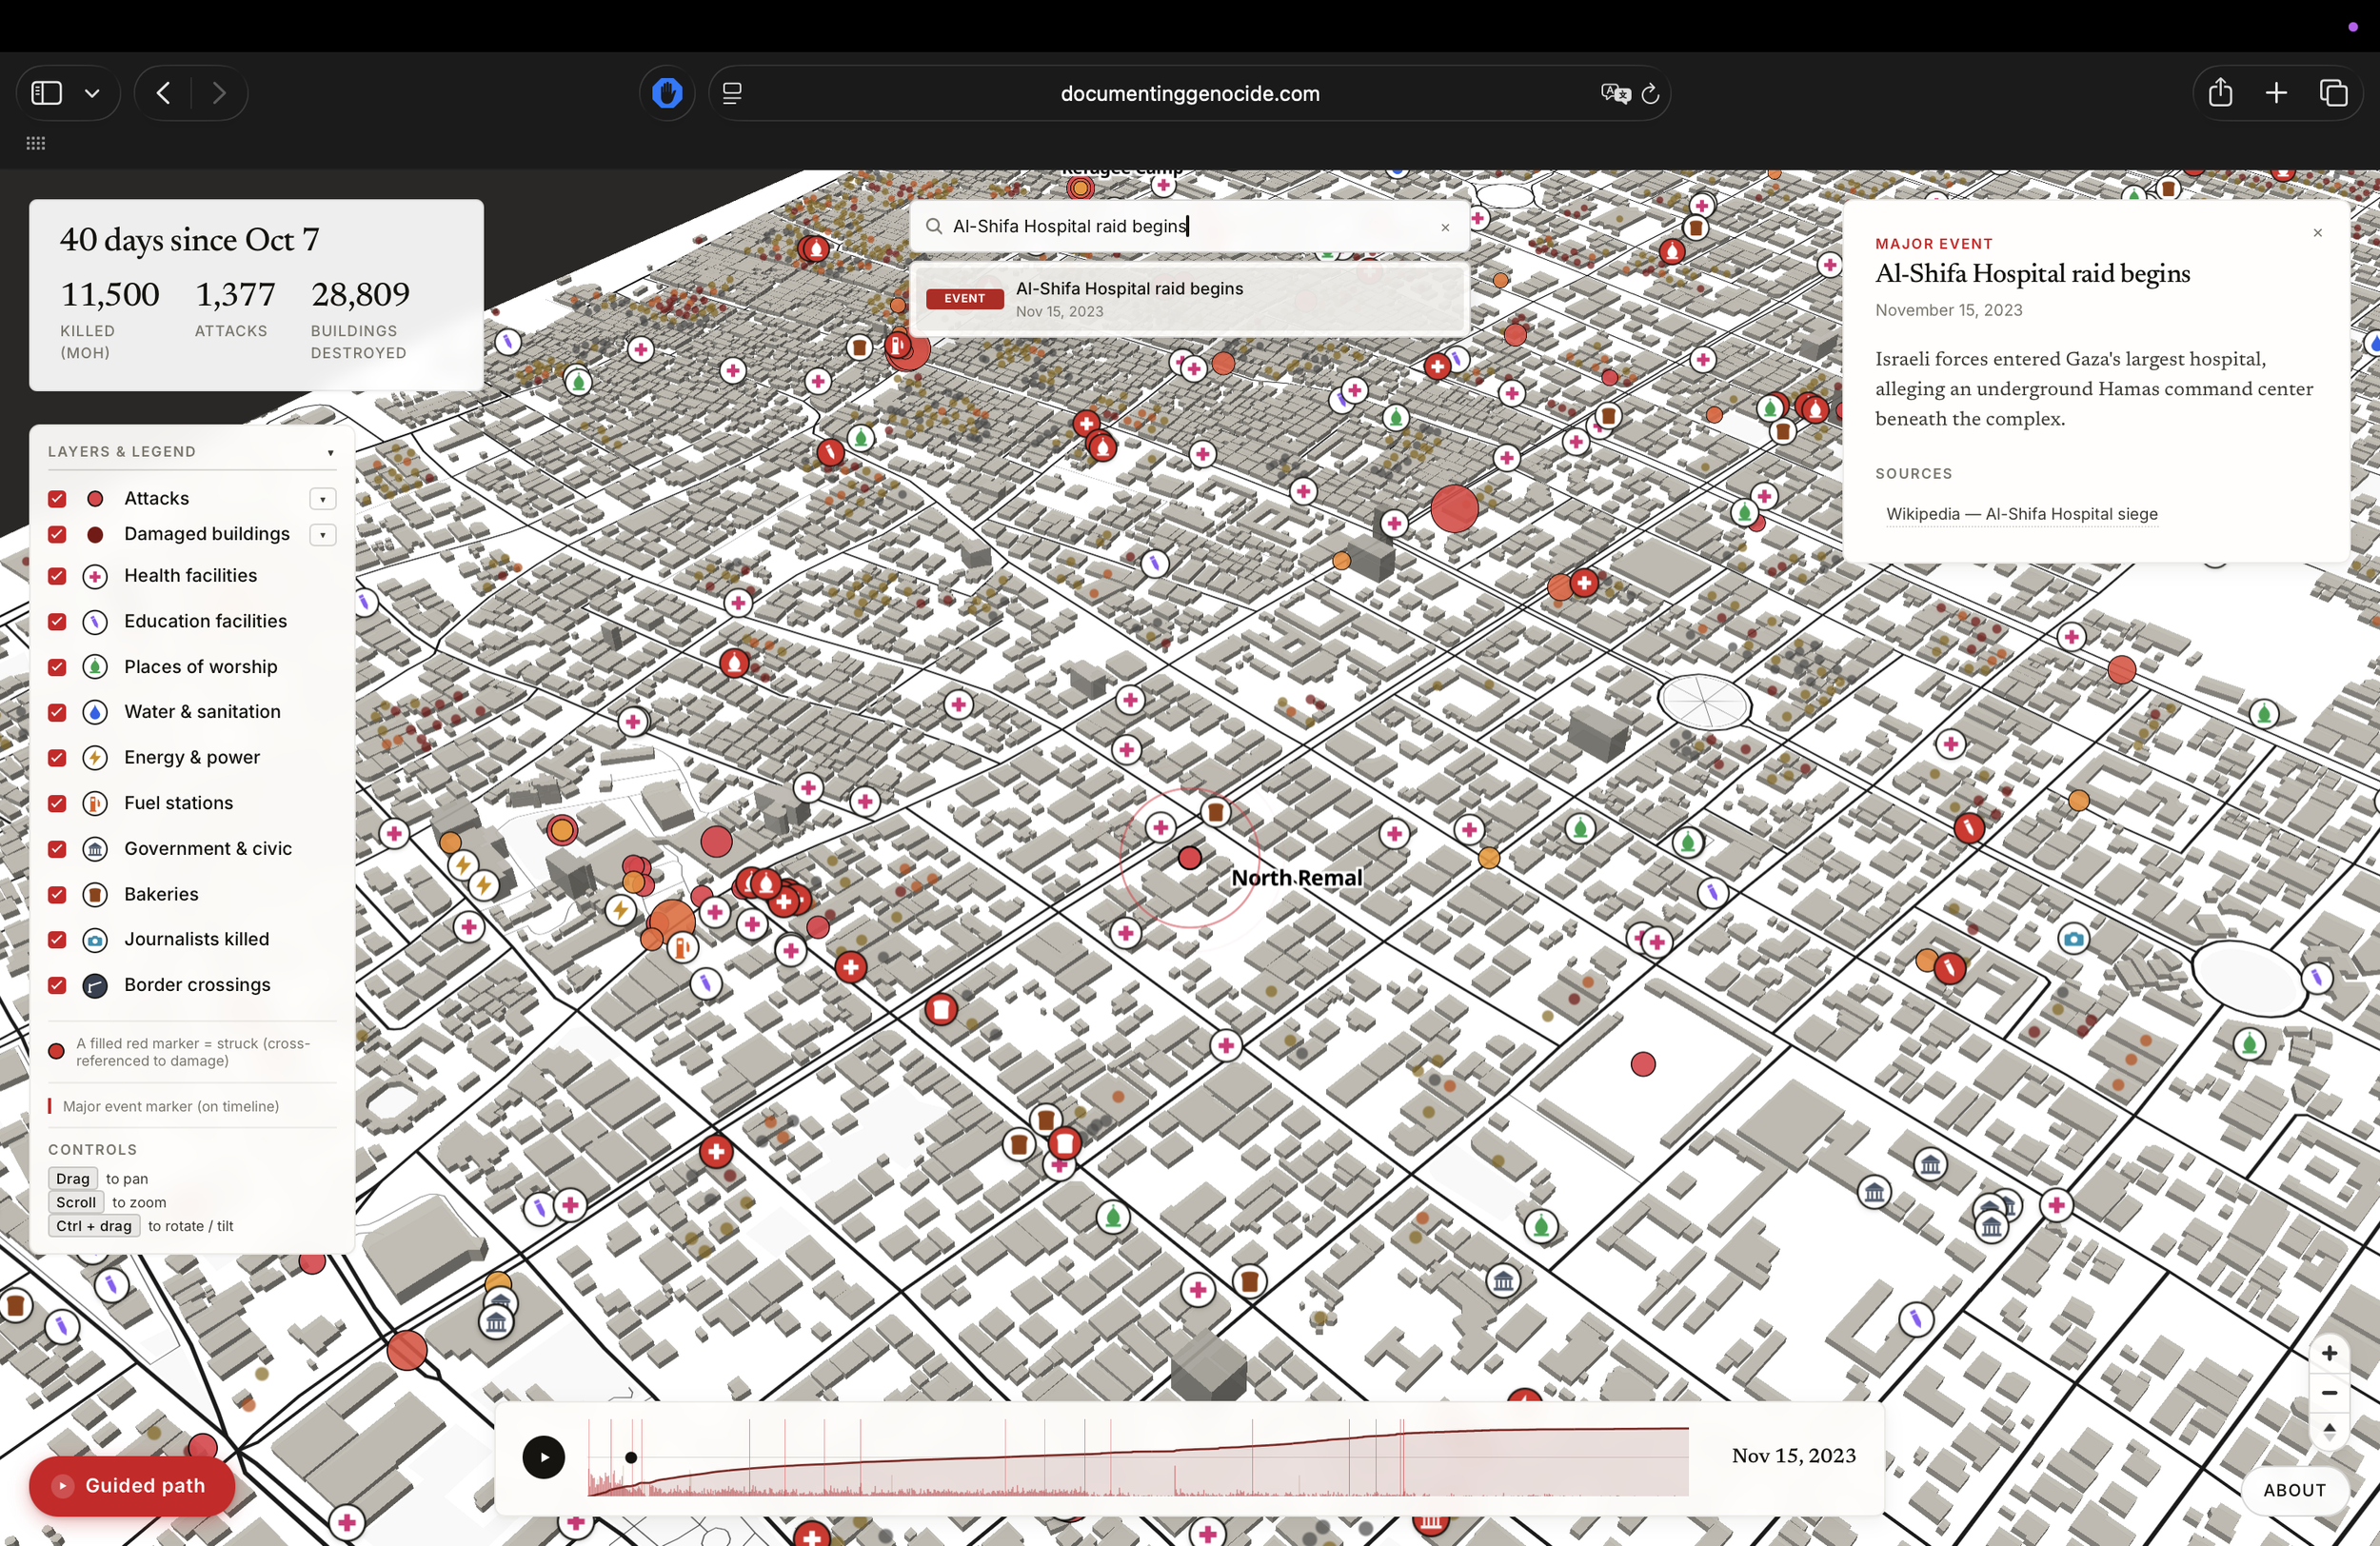Open the Safari tab overview icon

2334,93
